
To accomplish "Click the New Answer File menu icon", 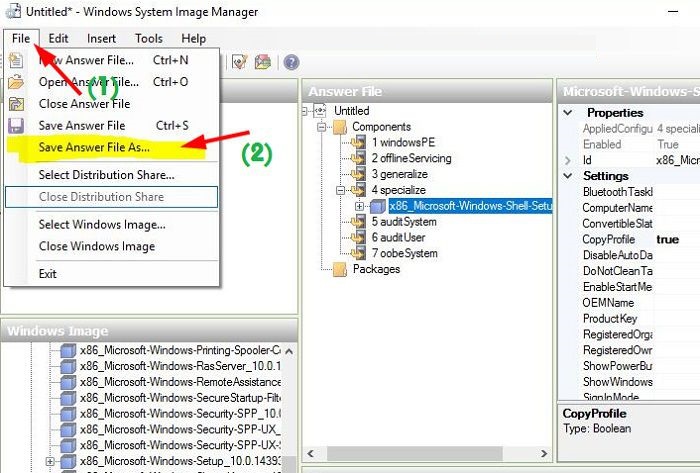I will (x=16, y=60).
